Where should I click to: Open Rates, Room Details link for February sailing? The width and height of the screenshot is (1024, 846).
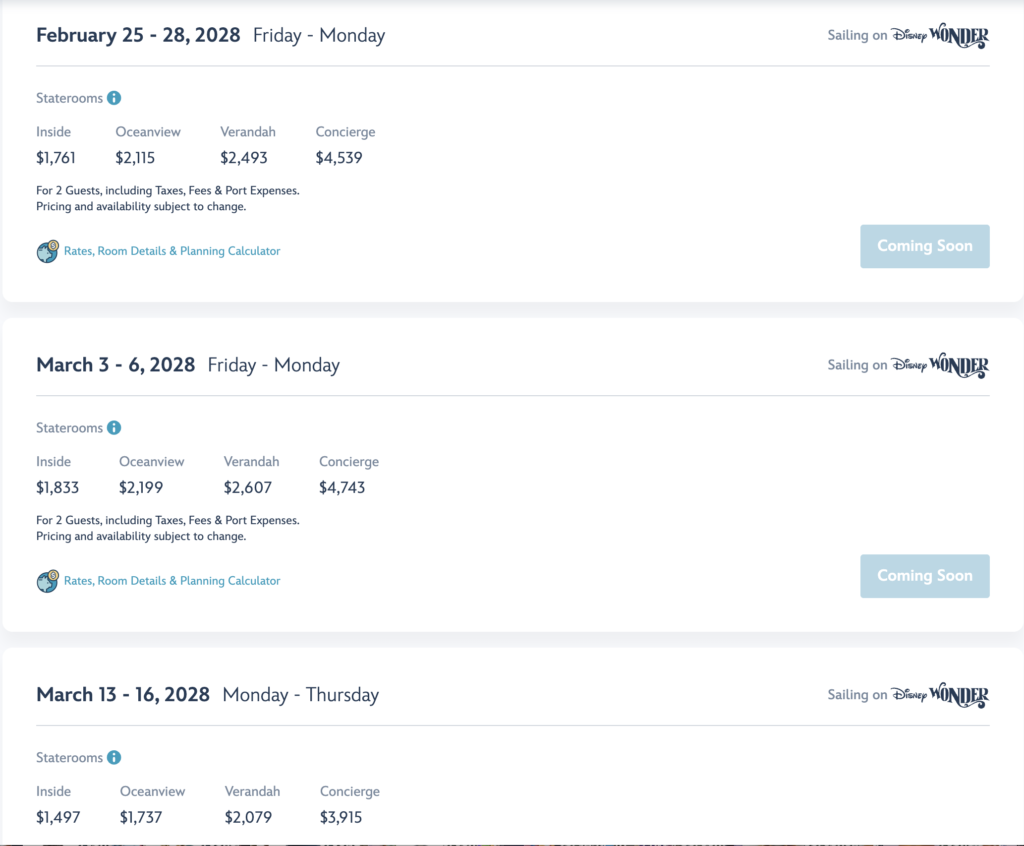172,251
